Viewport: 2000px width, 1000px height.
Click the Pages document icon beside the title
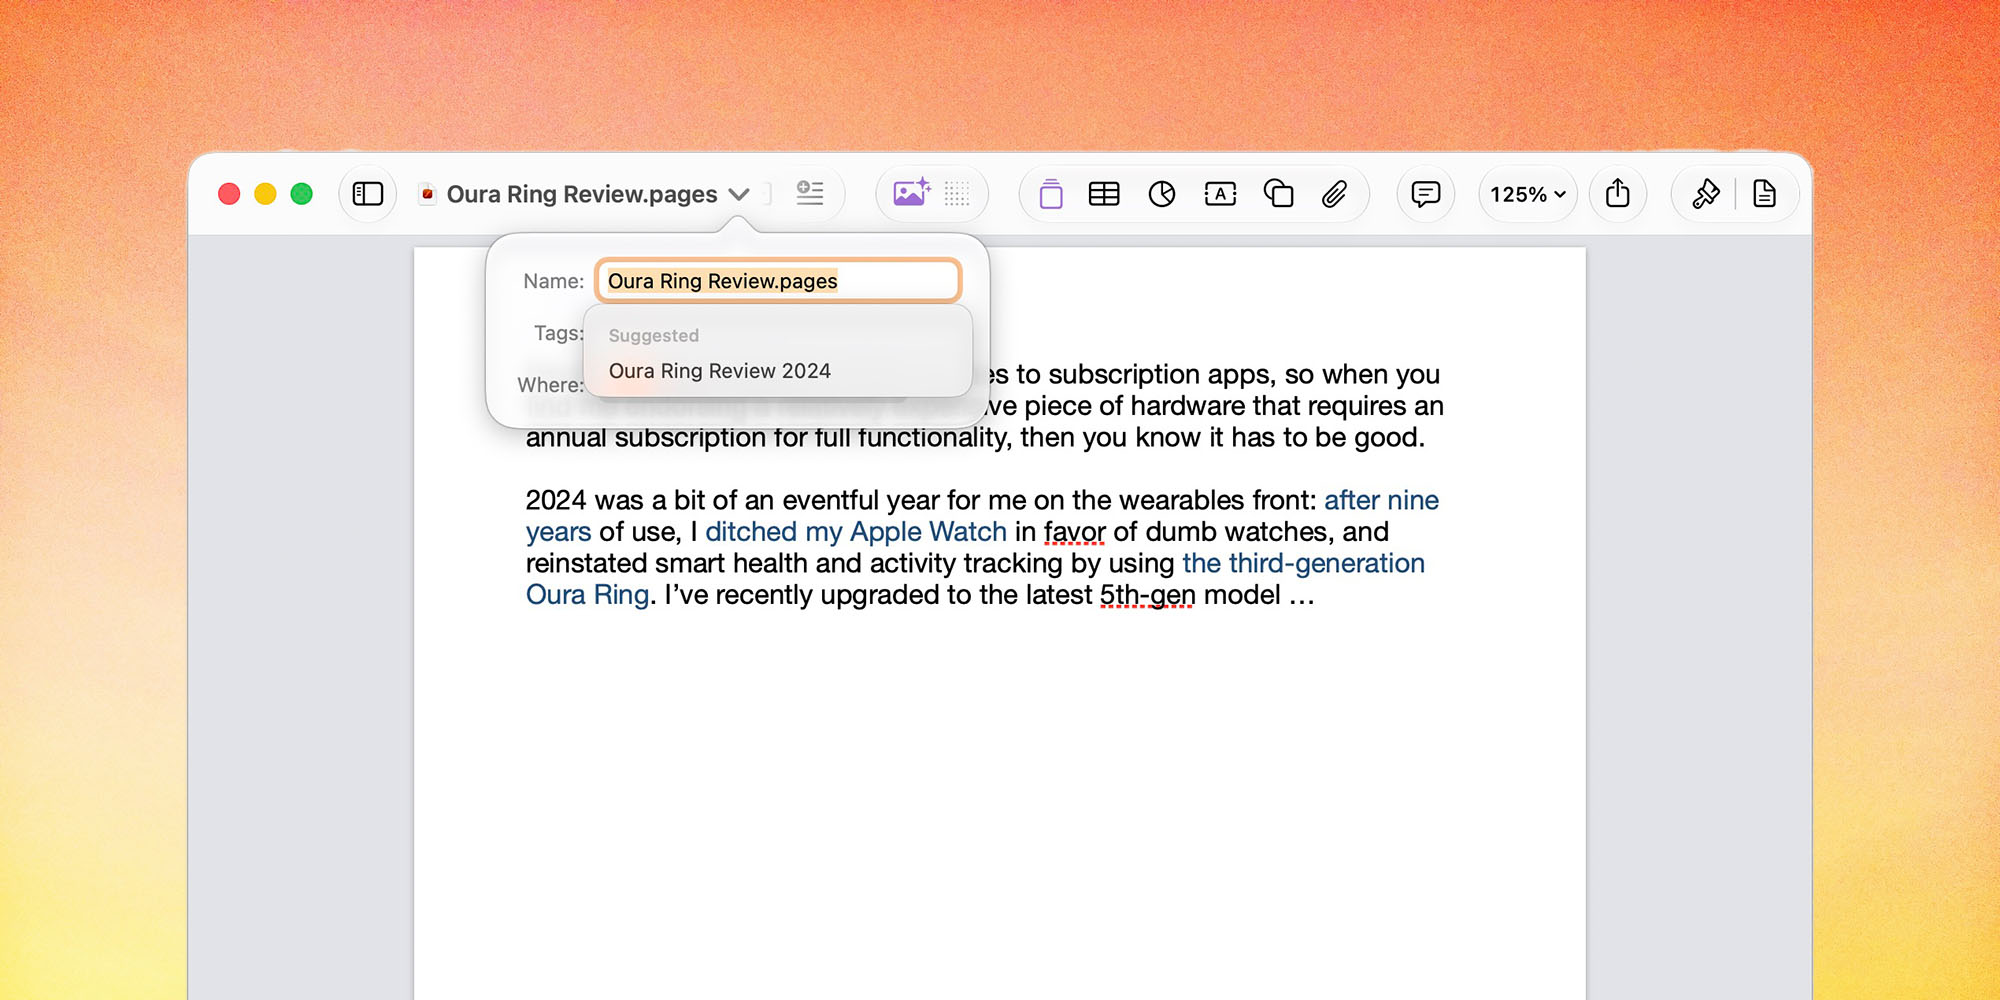[428, 194]
